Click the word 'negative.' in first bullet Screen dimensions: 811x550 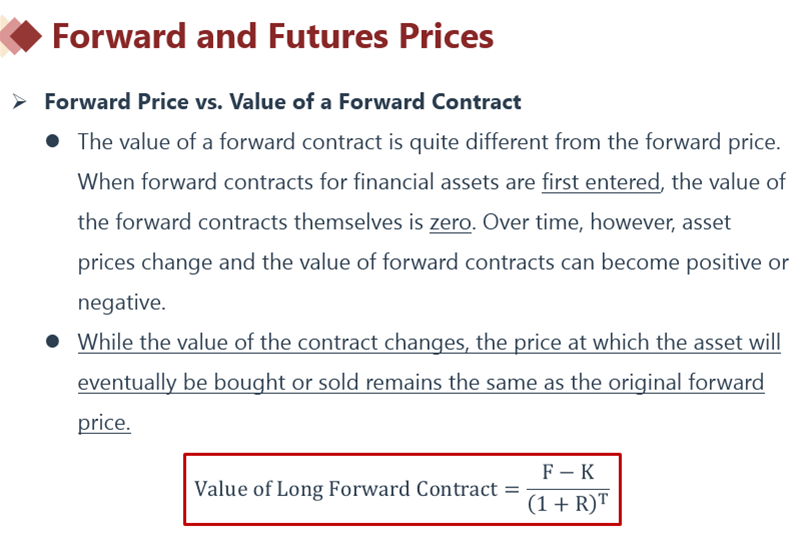(120, 302)
